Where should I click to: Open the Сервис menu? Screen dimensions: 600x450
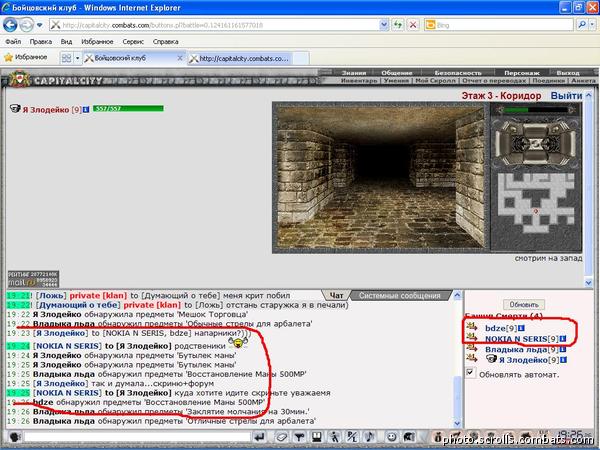tap(133, 41)
